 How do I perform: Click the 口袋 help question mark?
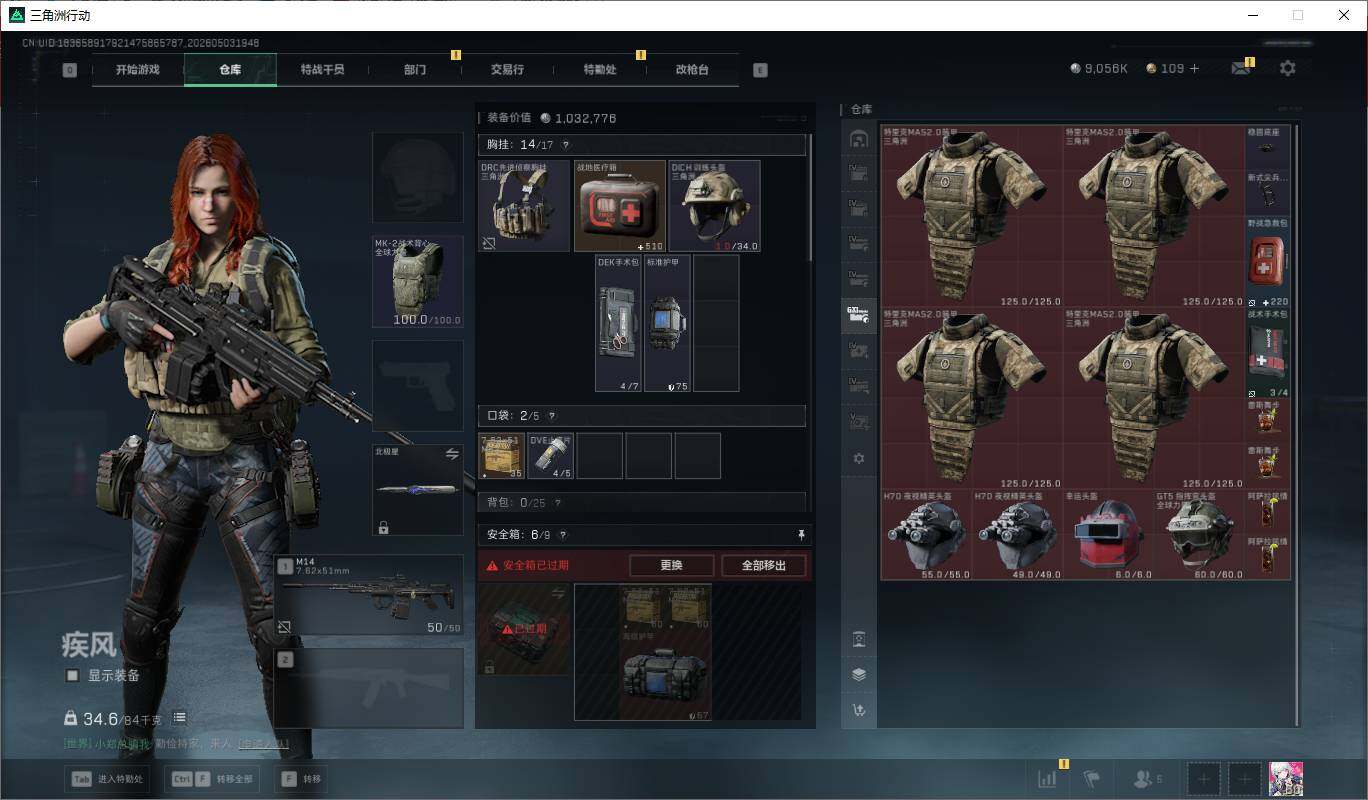(x=551, y=416)
